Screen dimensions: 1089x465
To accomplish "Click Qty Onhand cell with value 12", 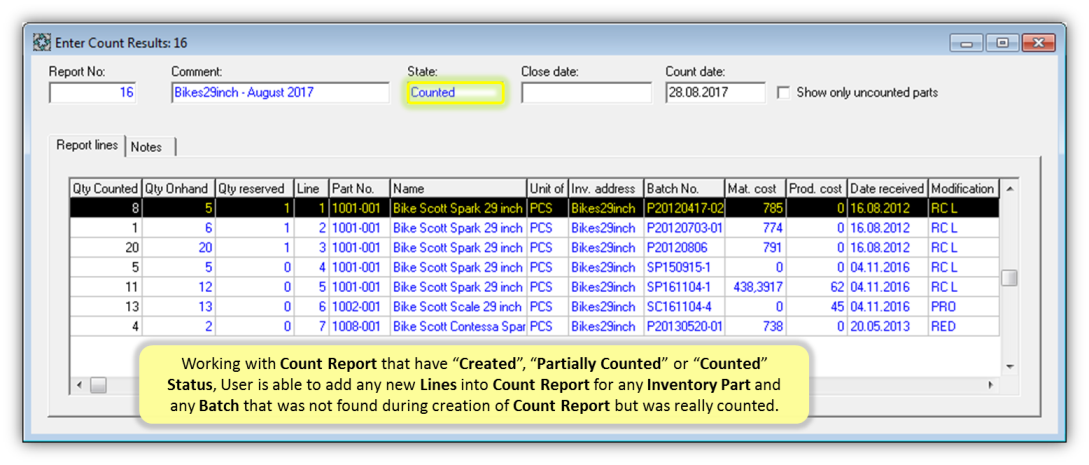I will [178, 287].
